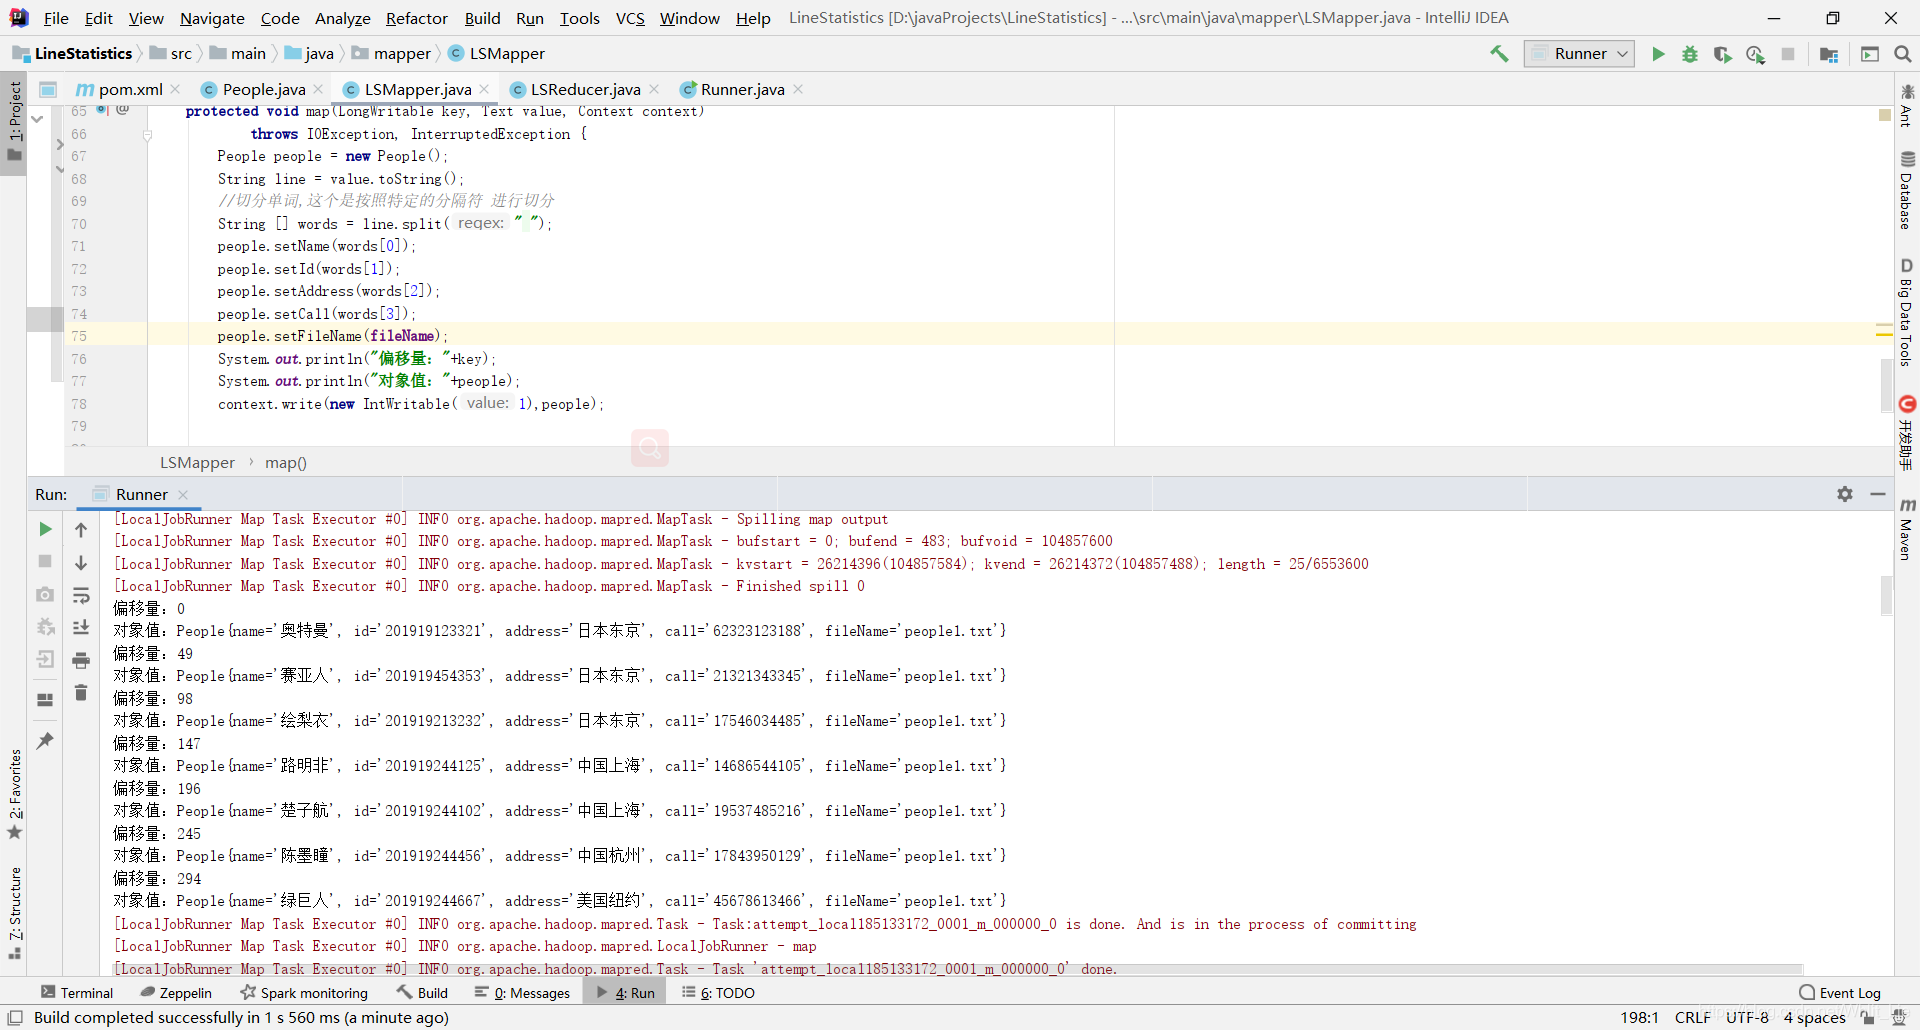Viewport: 1920px width, 1030px height.
Task: Open the Navigate menu
Action: (x=212, y=18)
